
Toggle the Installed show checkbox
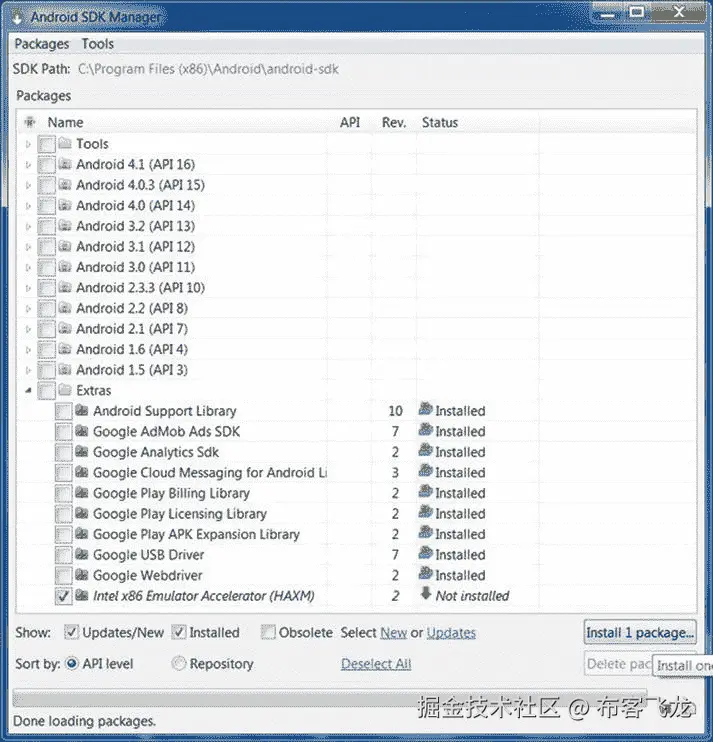coord(178,632)
